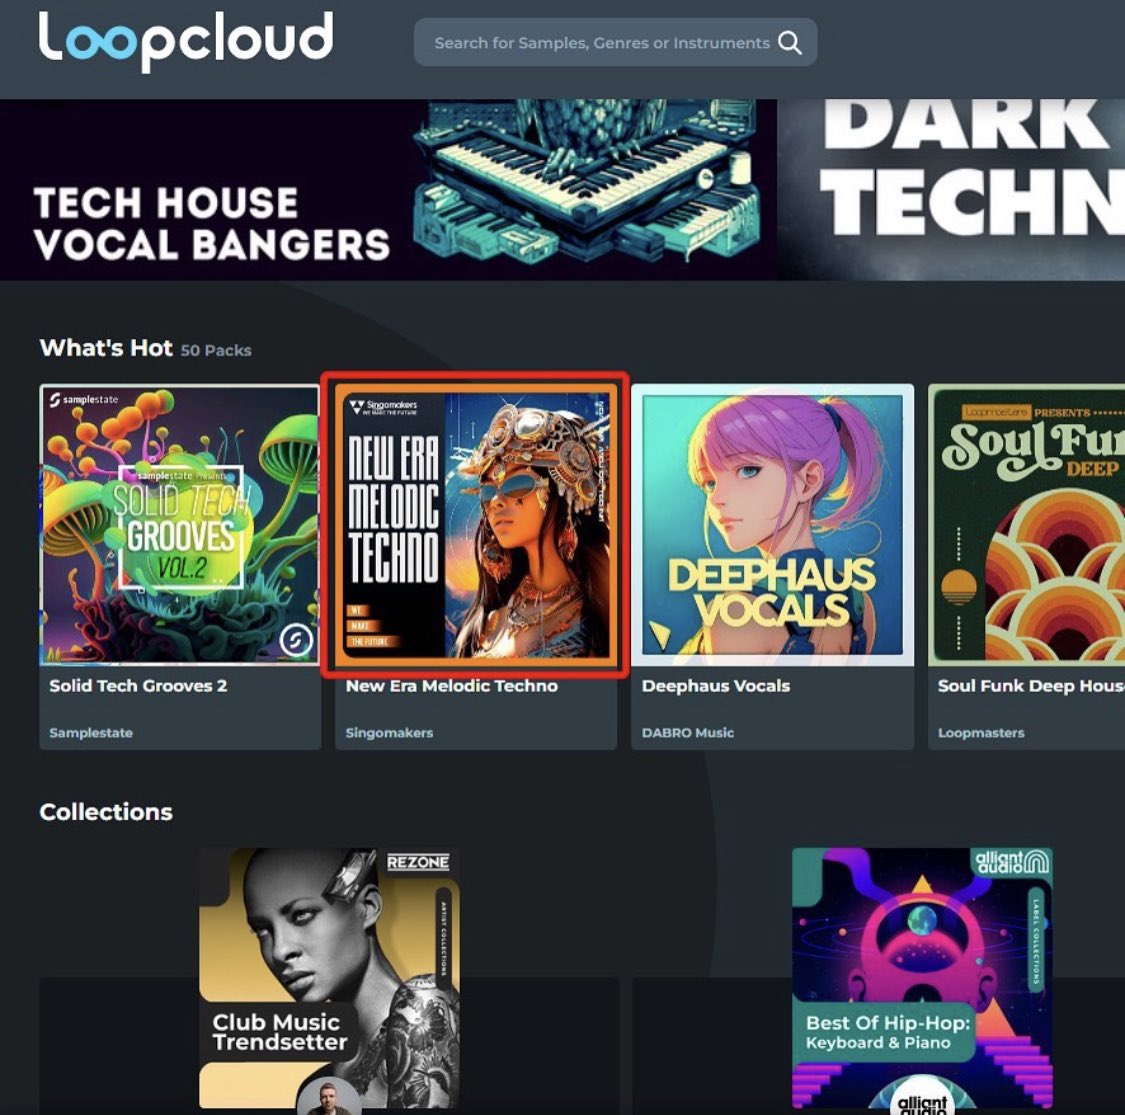Open the Tech House Vocal Bangers banner
The height and width of the screenshot is (1115, 1125).
click(x=388, y=189)
